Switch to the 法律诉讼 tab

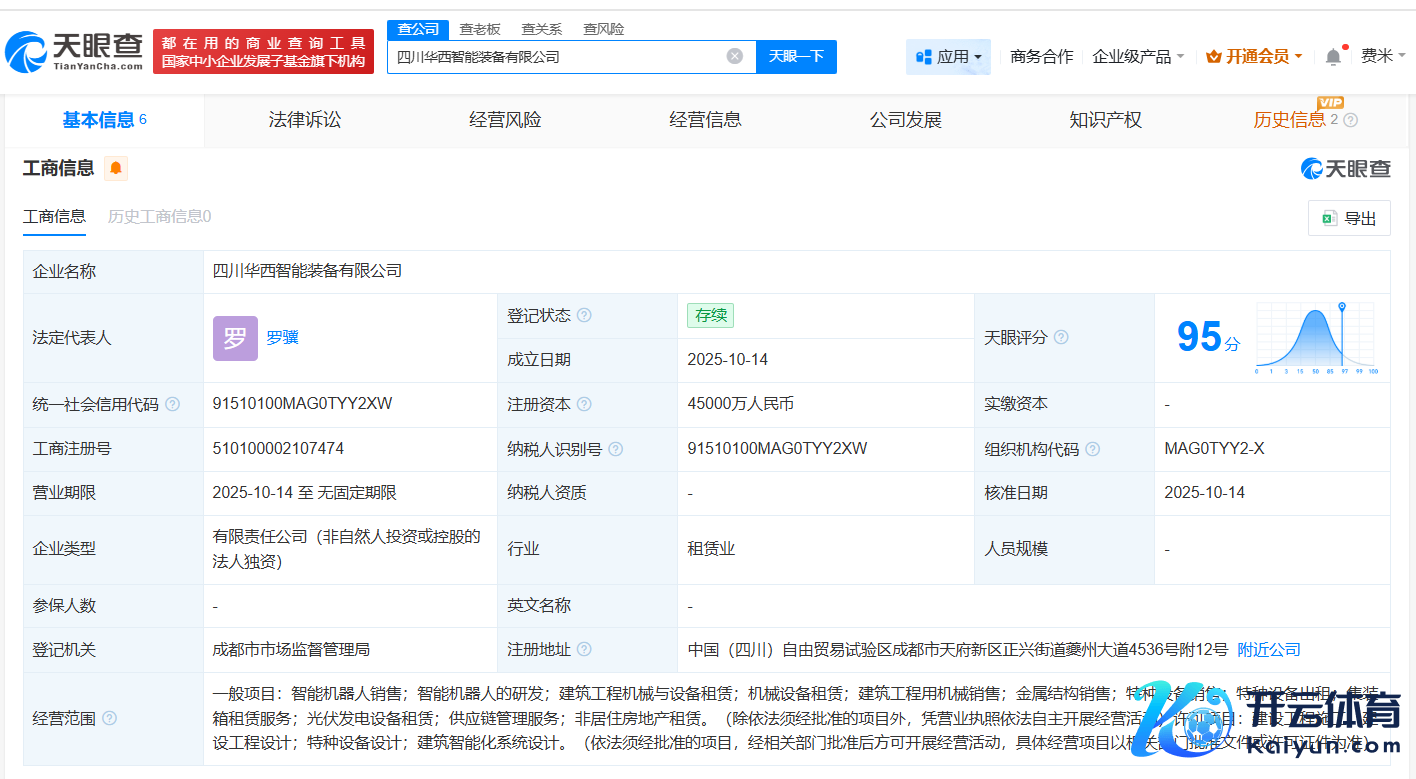(305, 120)
